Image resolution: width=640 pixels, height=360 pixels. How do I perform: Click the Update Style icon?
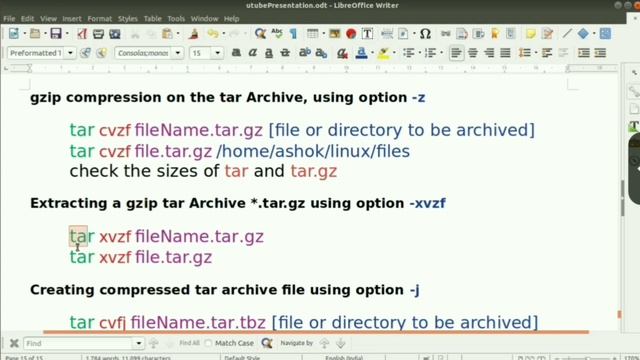coord(85,53)
